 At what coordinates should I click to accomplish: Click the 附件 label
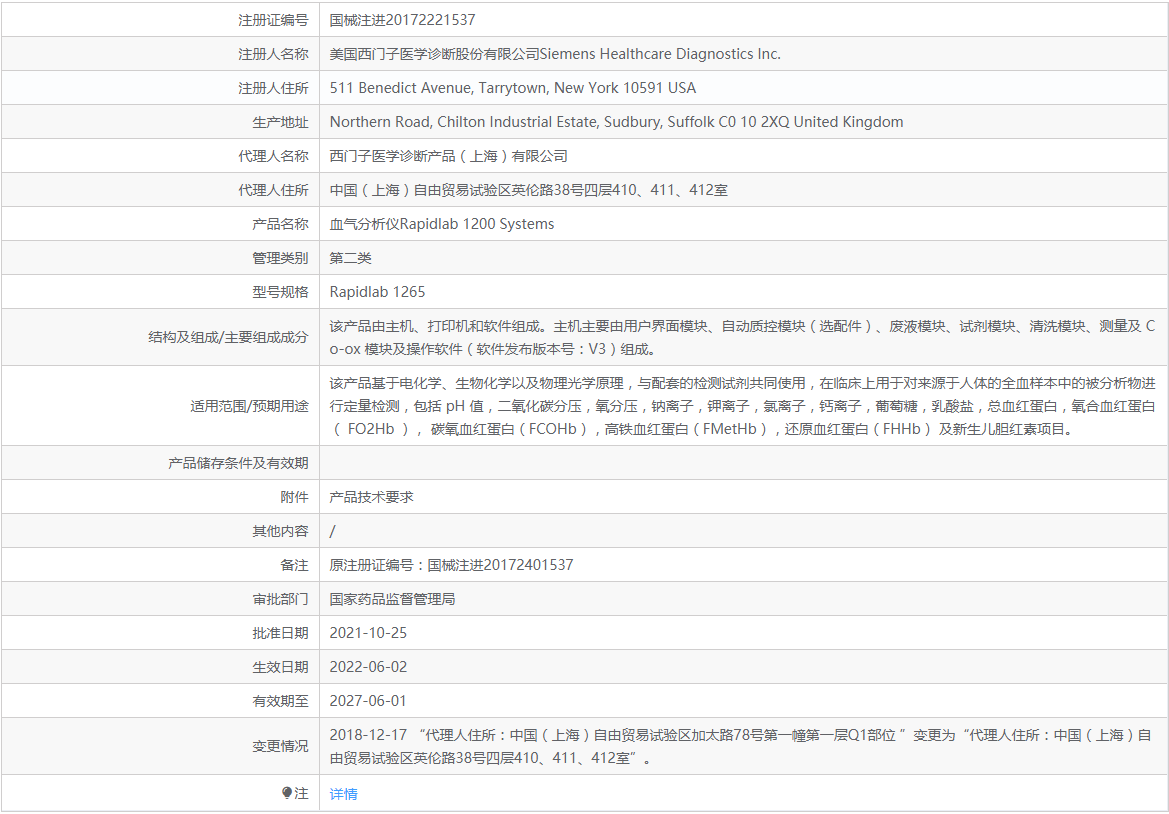click(294, 496)
